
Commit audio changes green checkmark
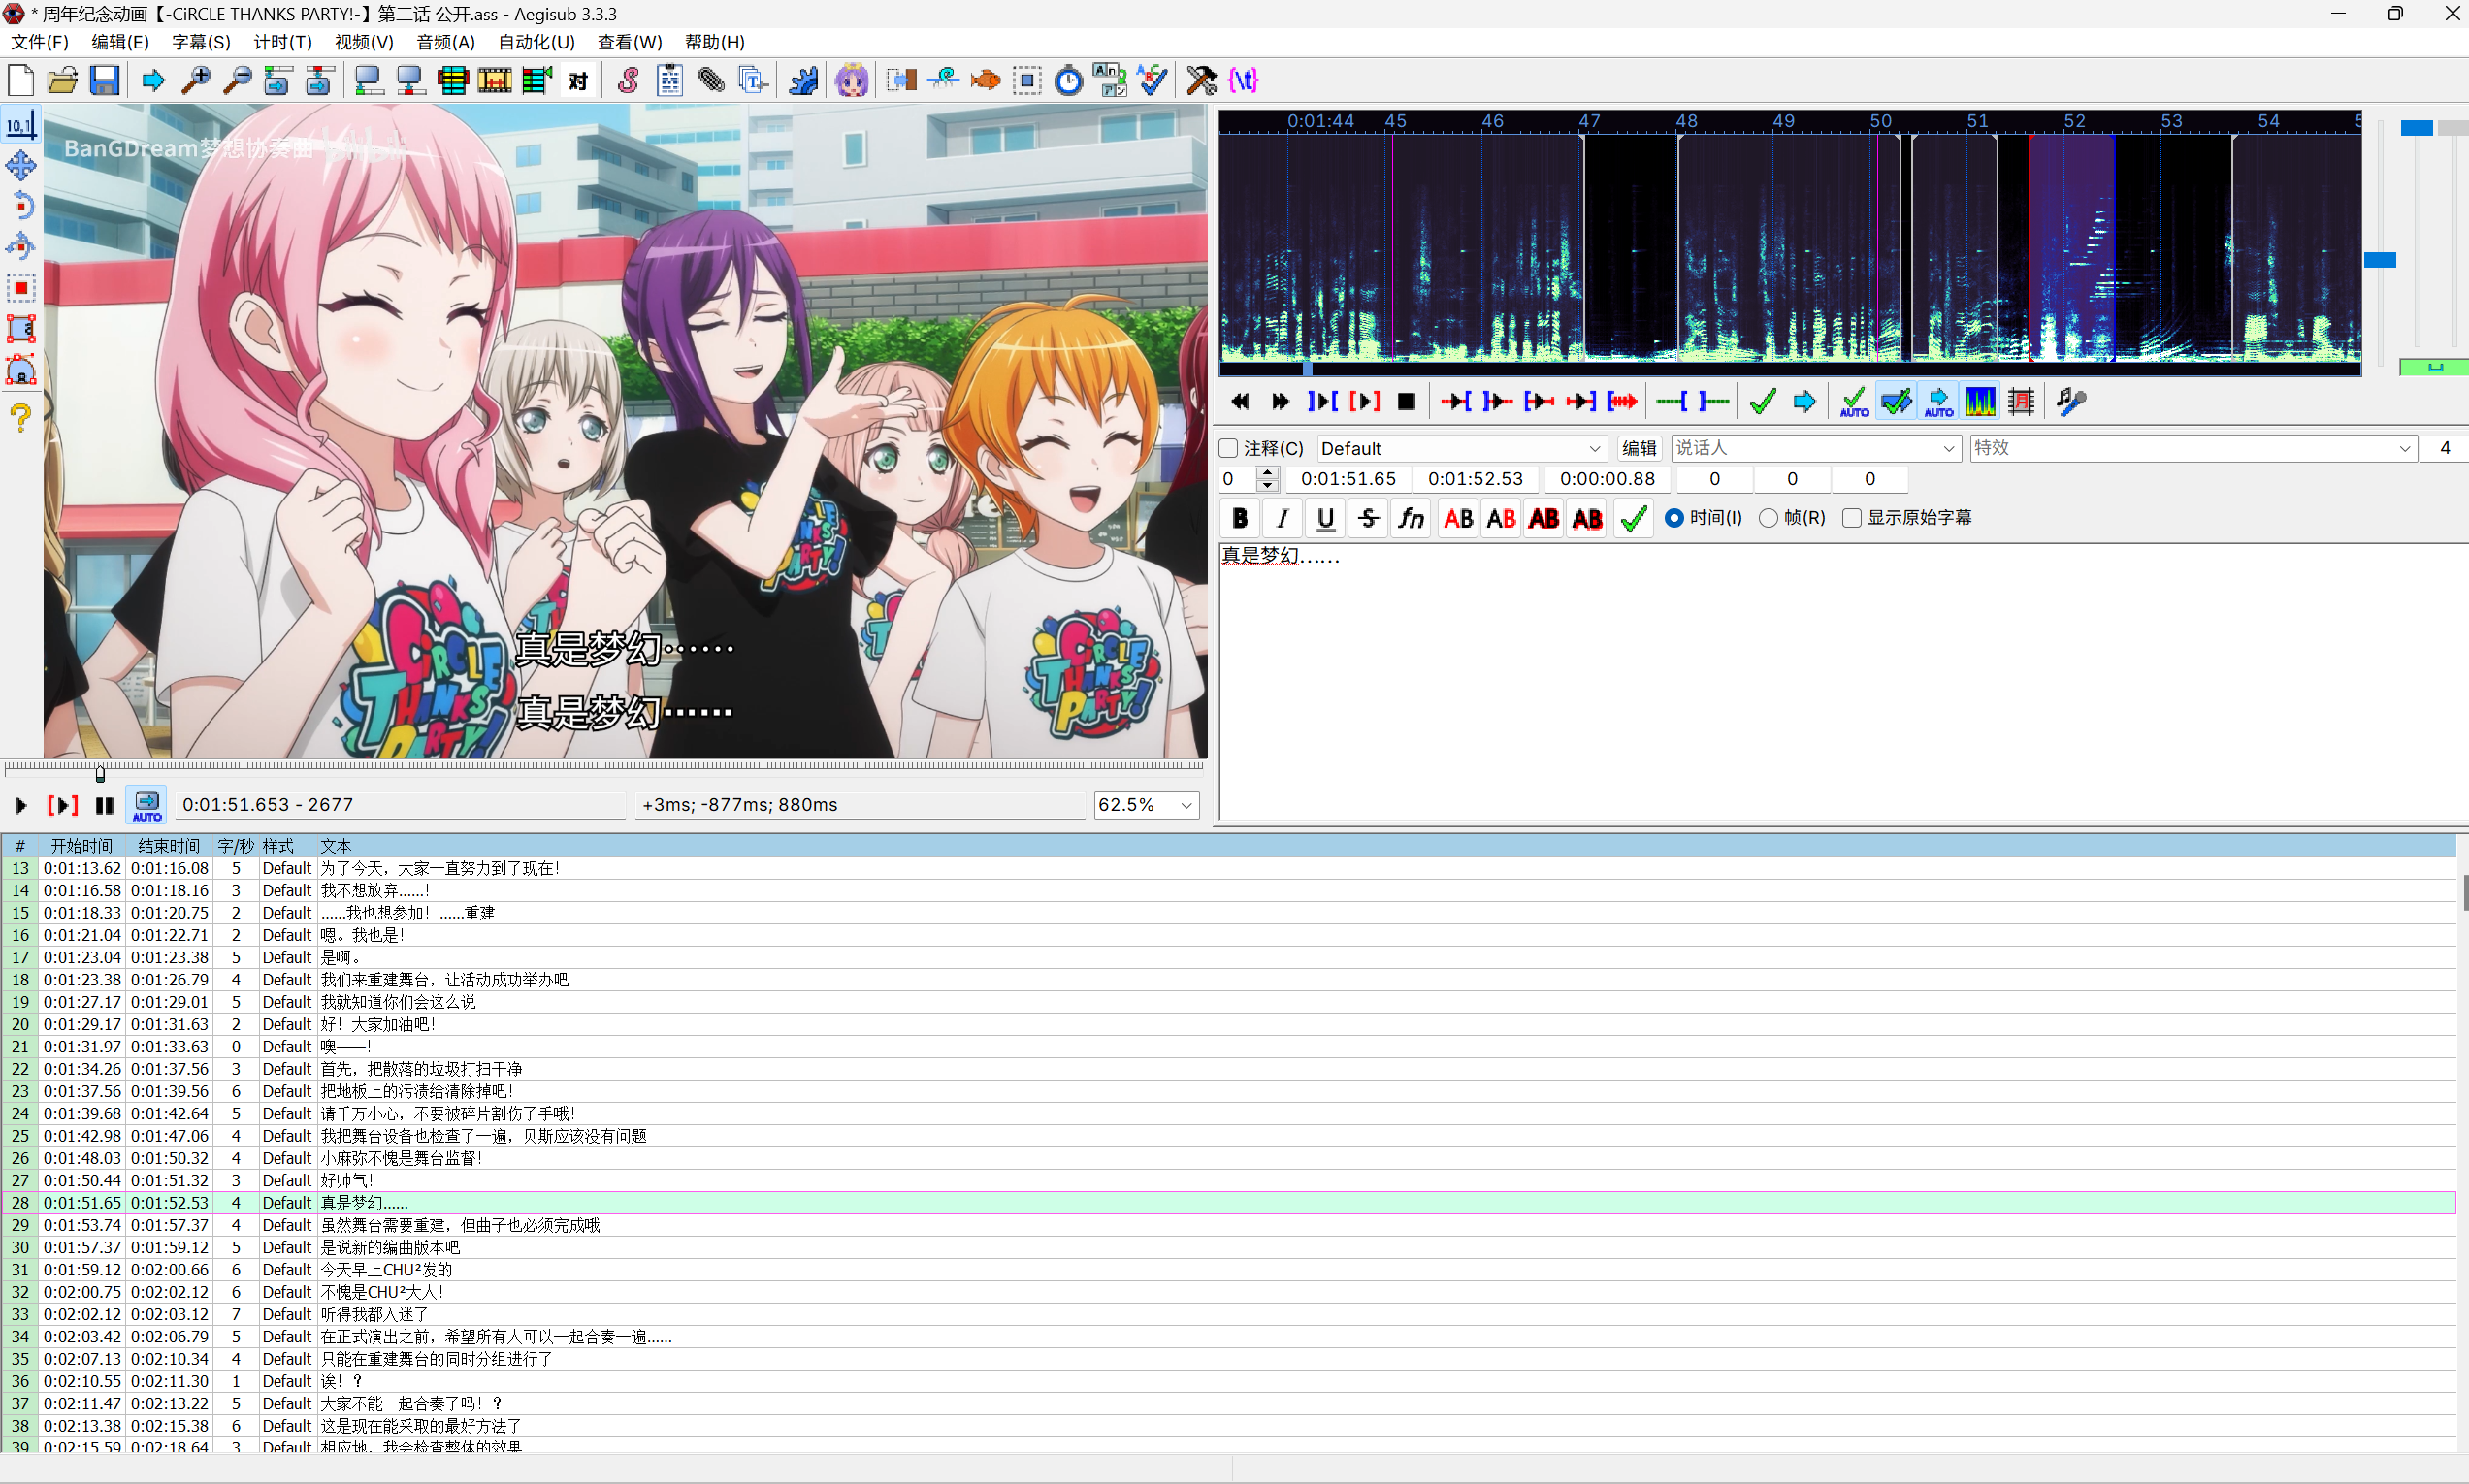(1763, 402)
